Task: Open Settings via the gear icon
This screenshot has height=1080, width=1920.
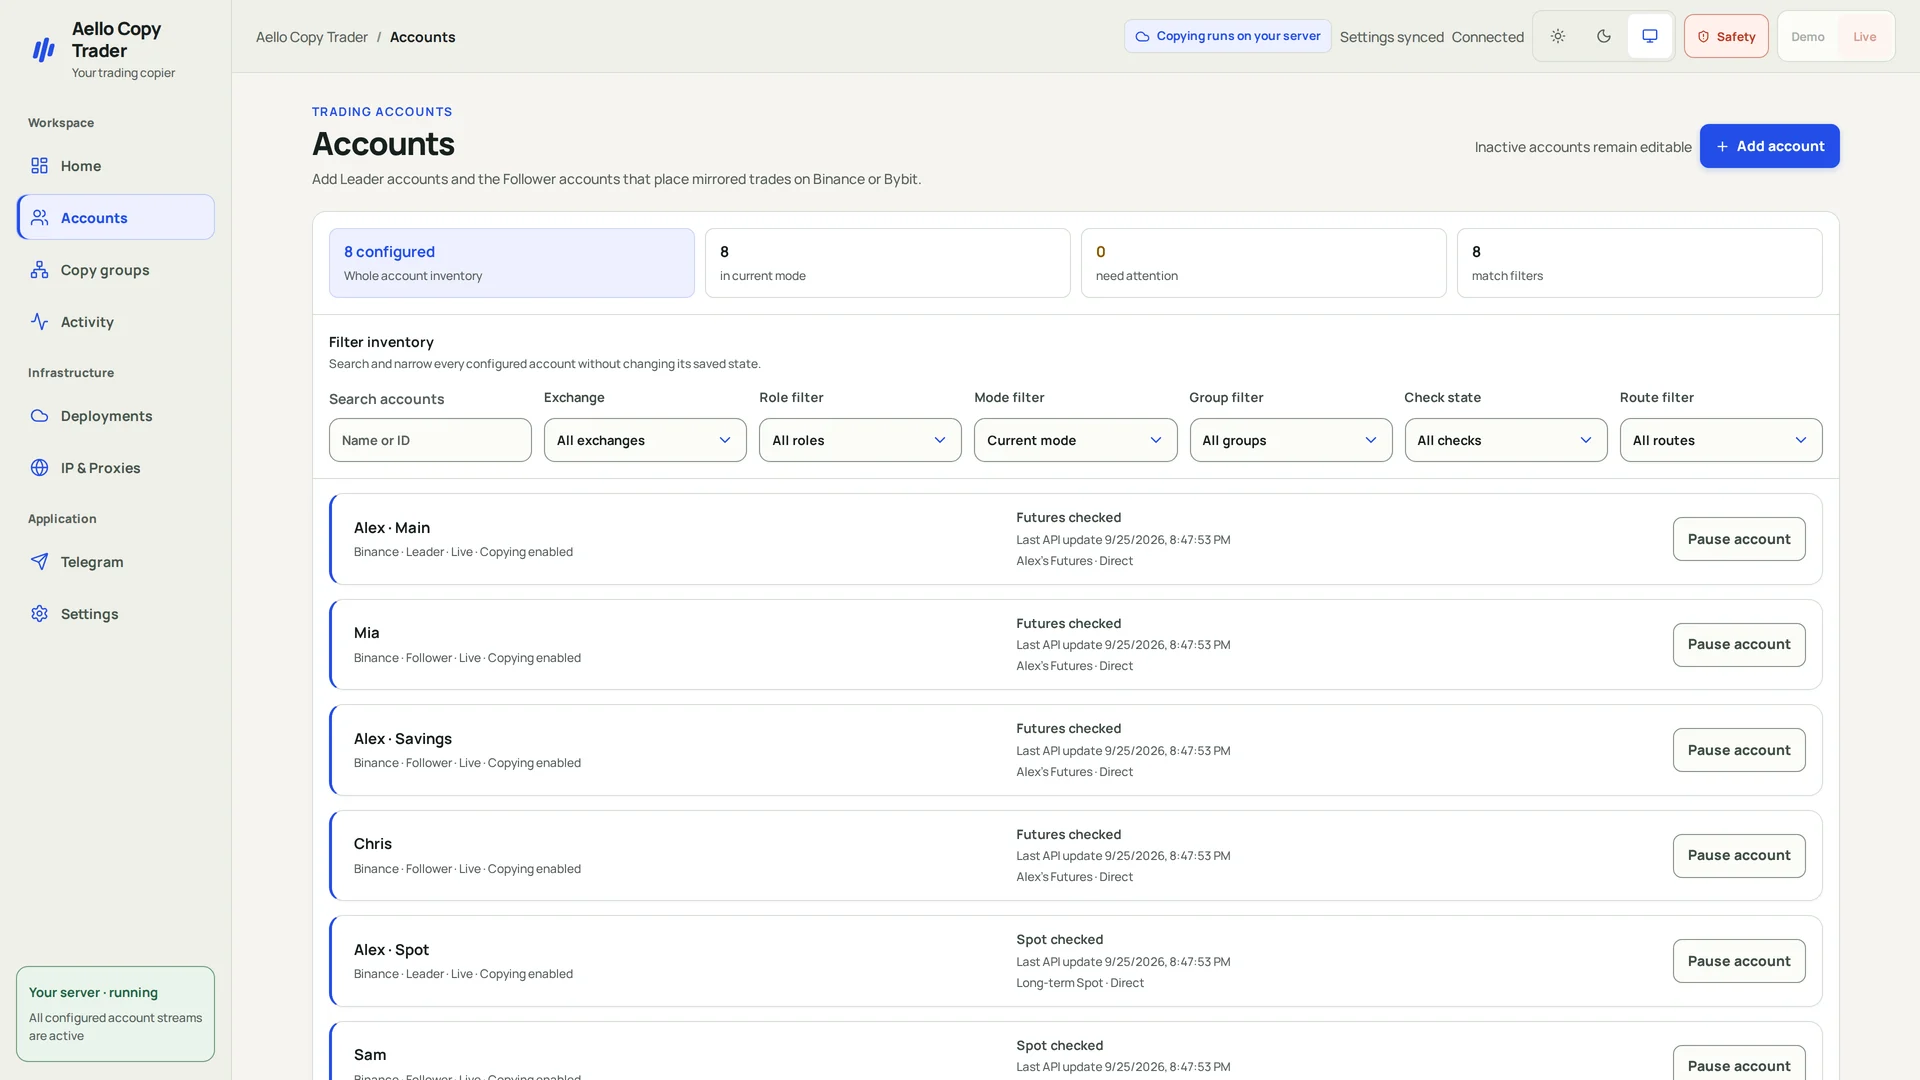Action: pos(39,614)
